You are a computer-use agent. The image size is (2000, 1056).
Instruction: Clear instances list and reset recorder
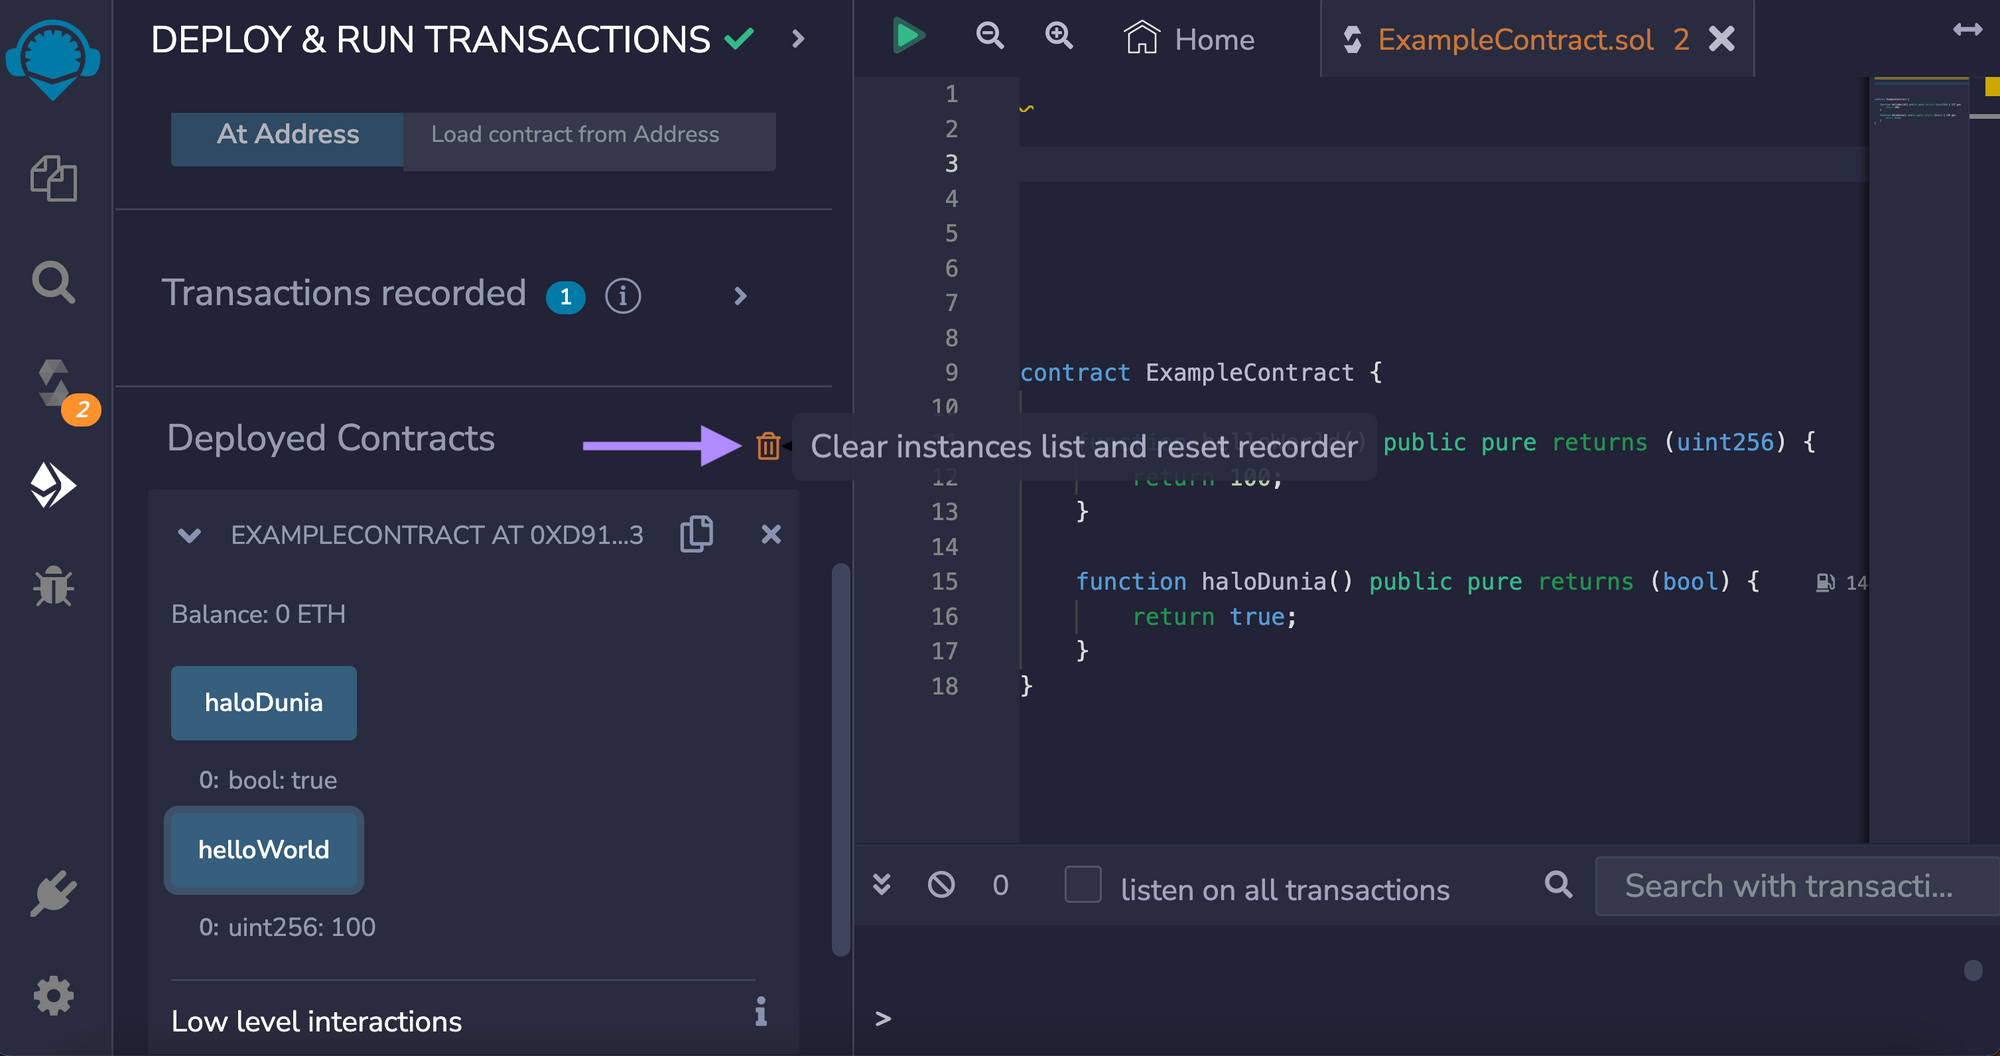click(768, 447)
